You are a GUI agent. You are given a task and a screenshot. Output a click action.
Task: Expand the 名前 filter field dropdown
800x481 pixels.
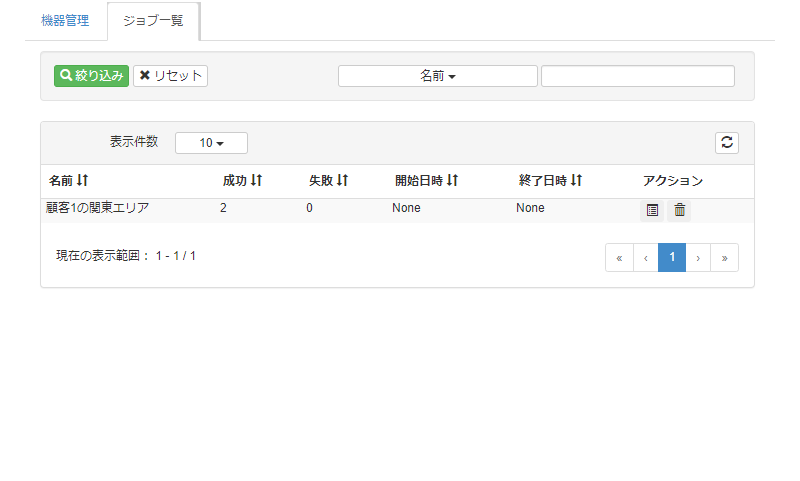437,76
